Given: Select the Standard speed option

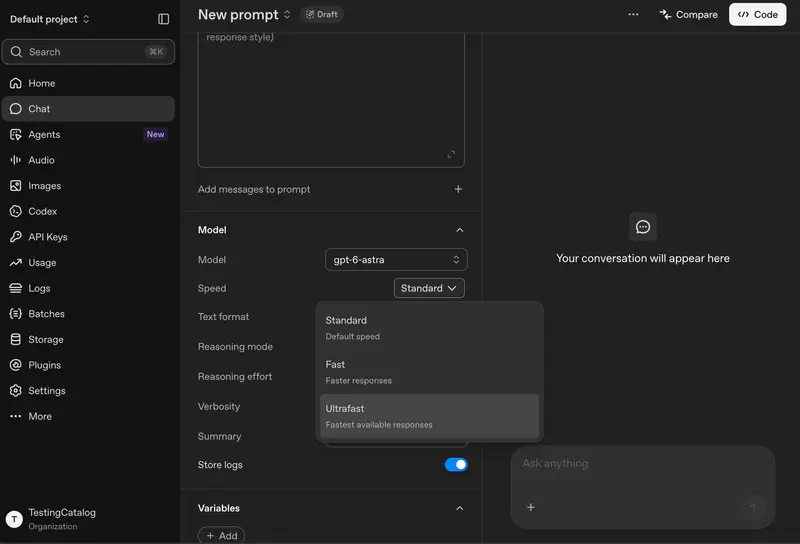Looking at the screenshot, I should pyautogui.click(x=429, y=328).
